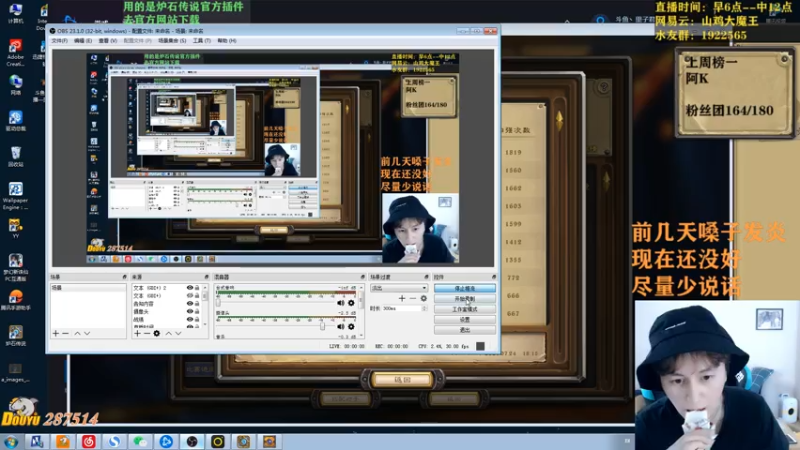The height and width of the screenshot is (450, 800).
Task: Toggle visibility of 文本 (GDI+) 2 source
Action: pos(190,288)
